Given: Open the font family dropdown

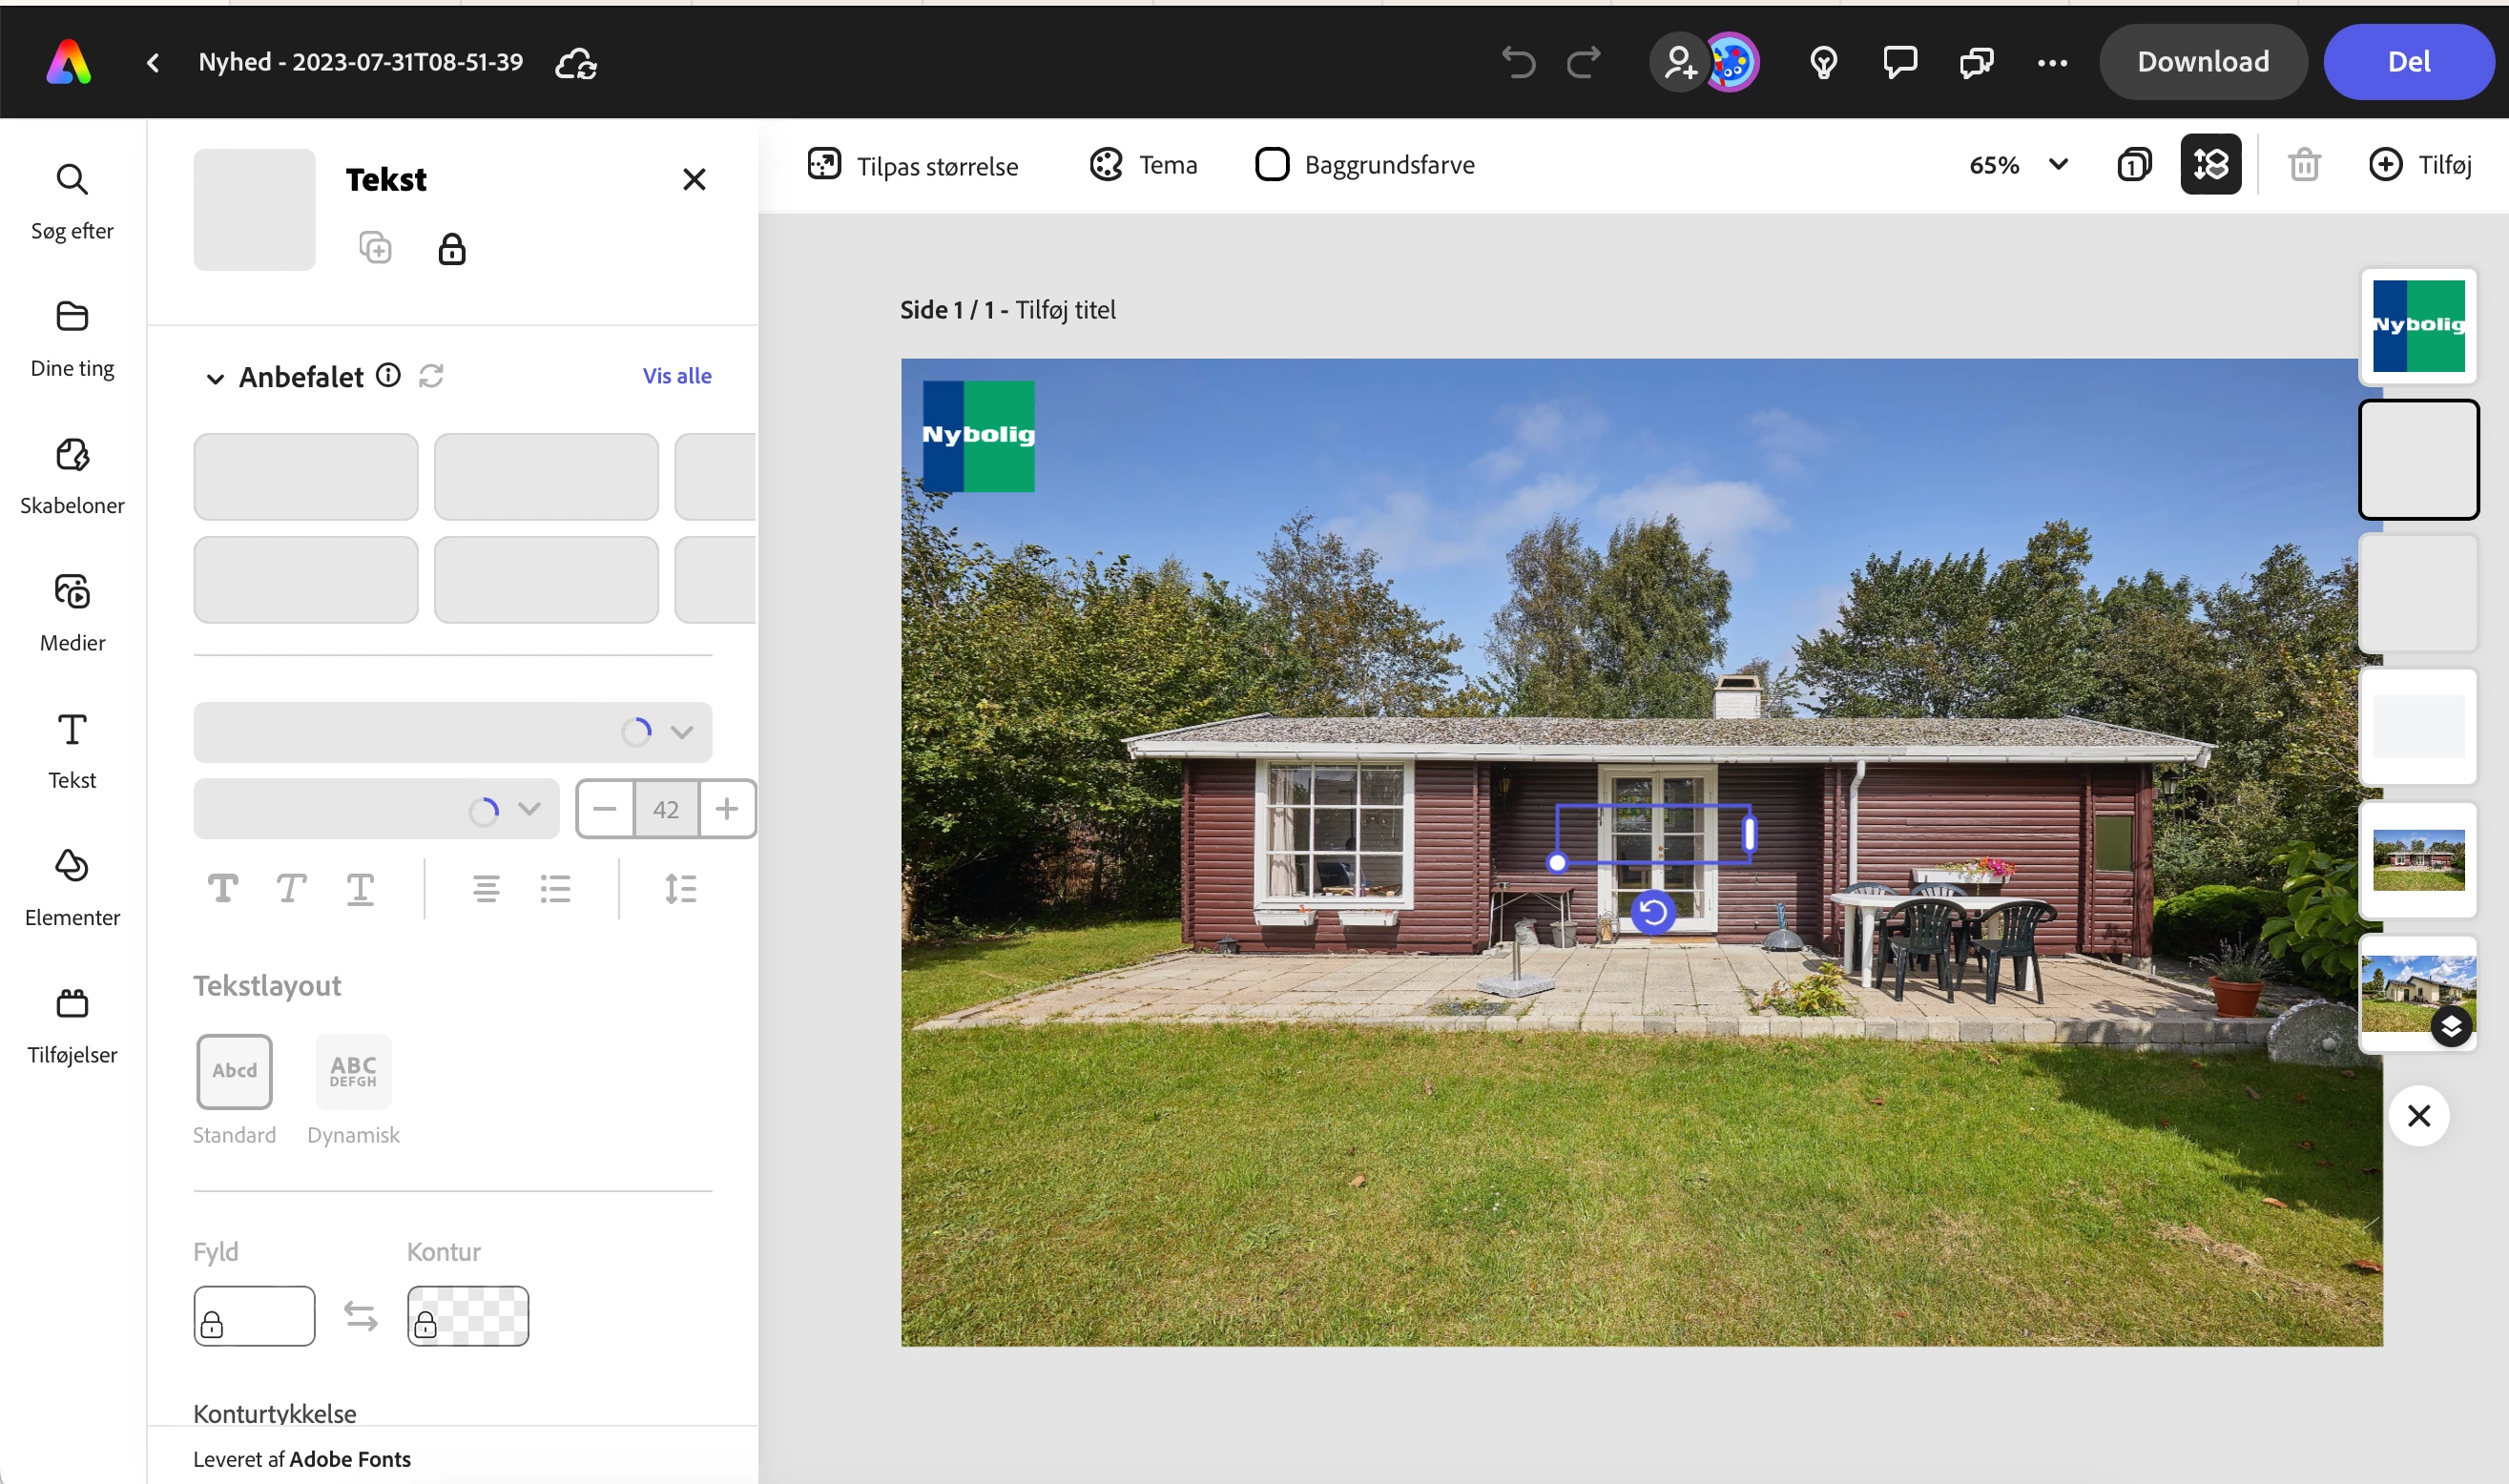Looking at the screenshot, I should pos(452,732).
